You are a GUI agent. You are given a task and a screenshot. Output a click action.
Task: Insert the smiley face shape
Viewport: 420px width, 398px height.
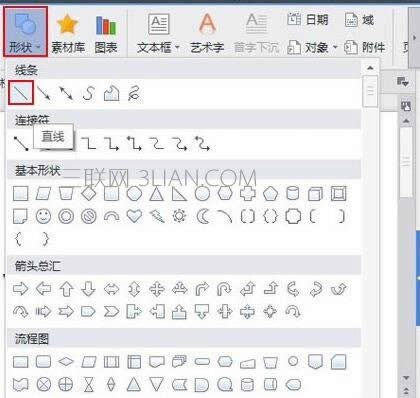tap(43, 216)
